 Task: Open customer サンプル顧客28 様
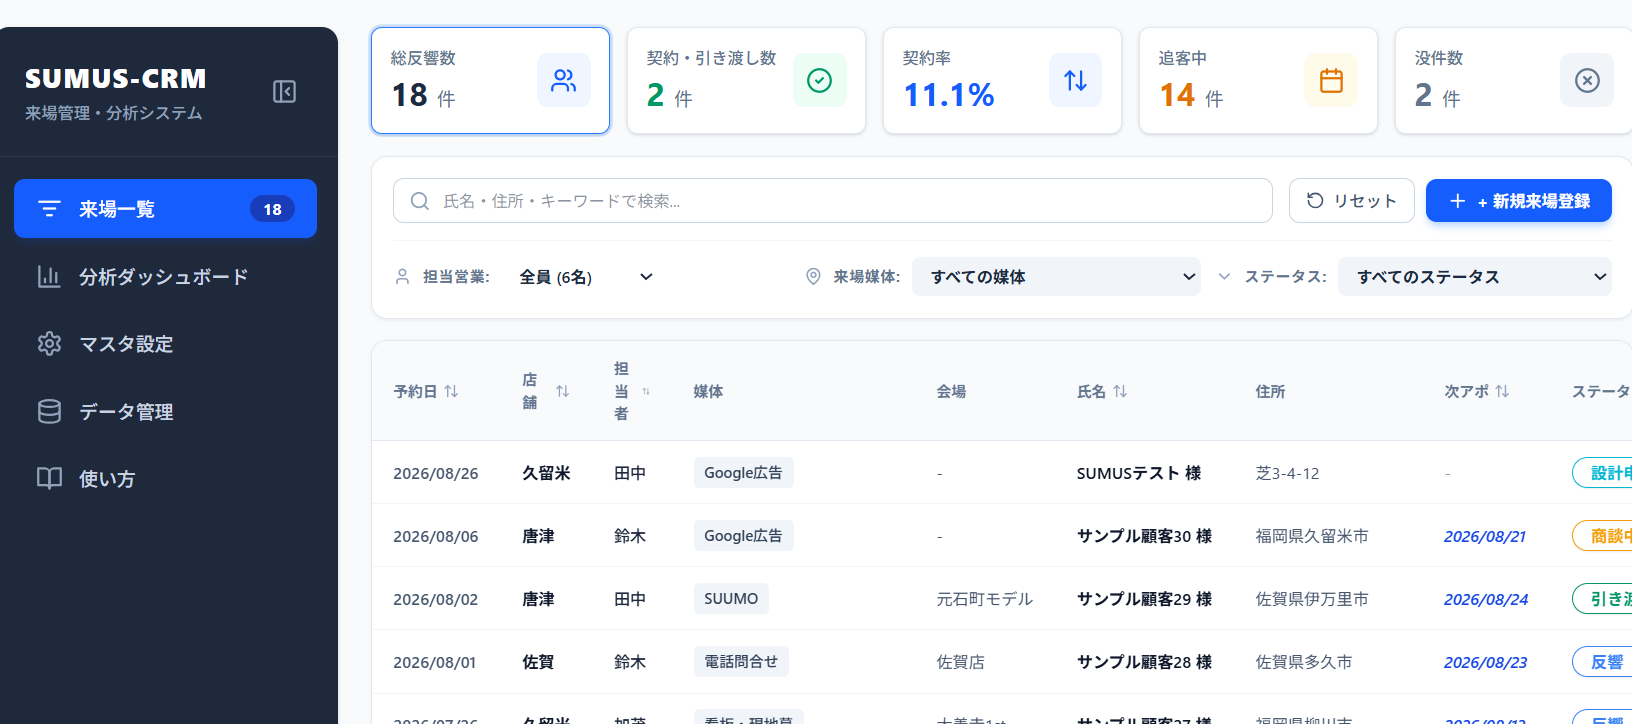1144,662
